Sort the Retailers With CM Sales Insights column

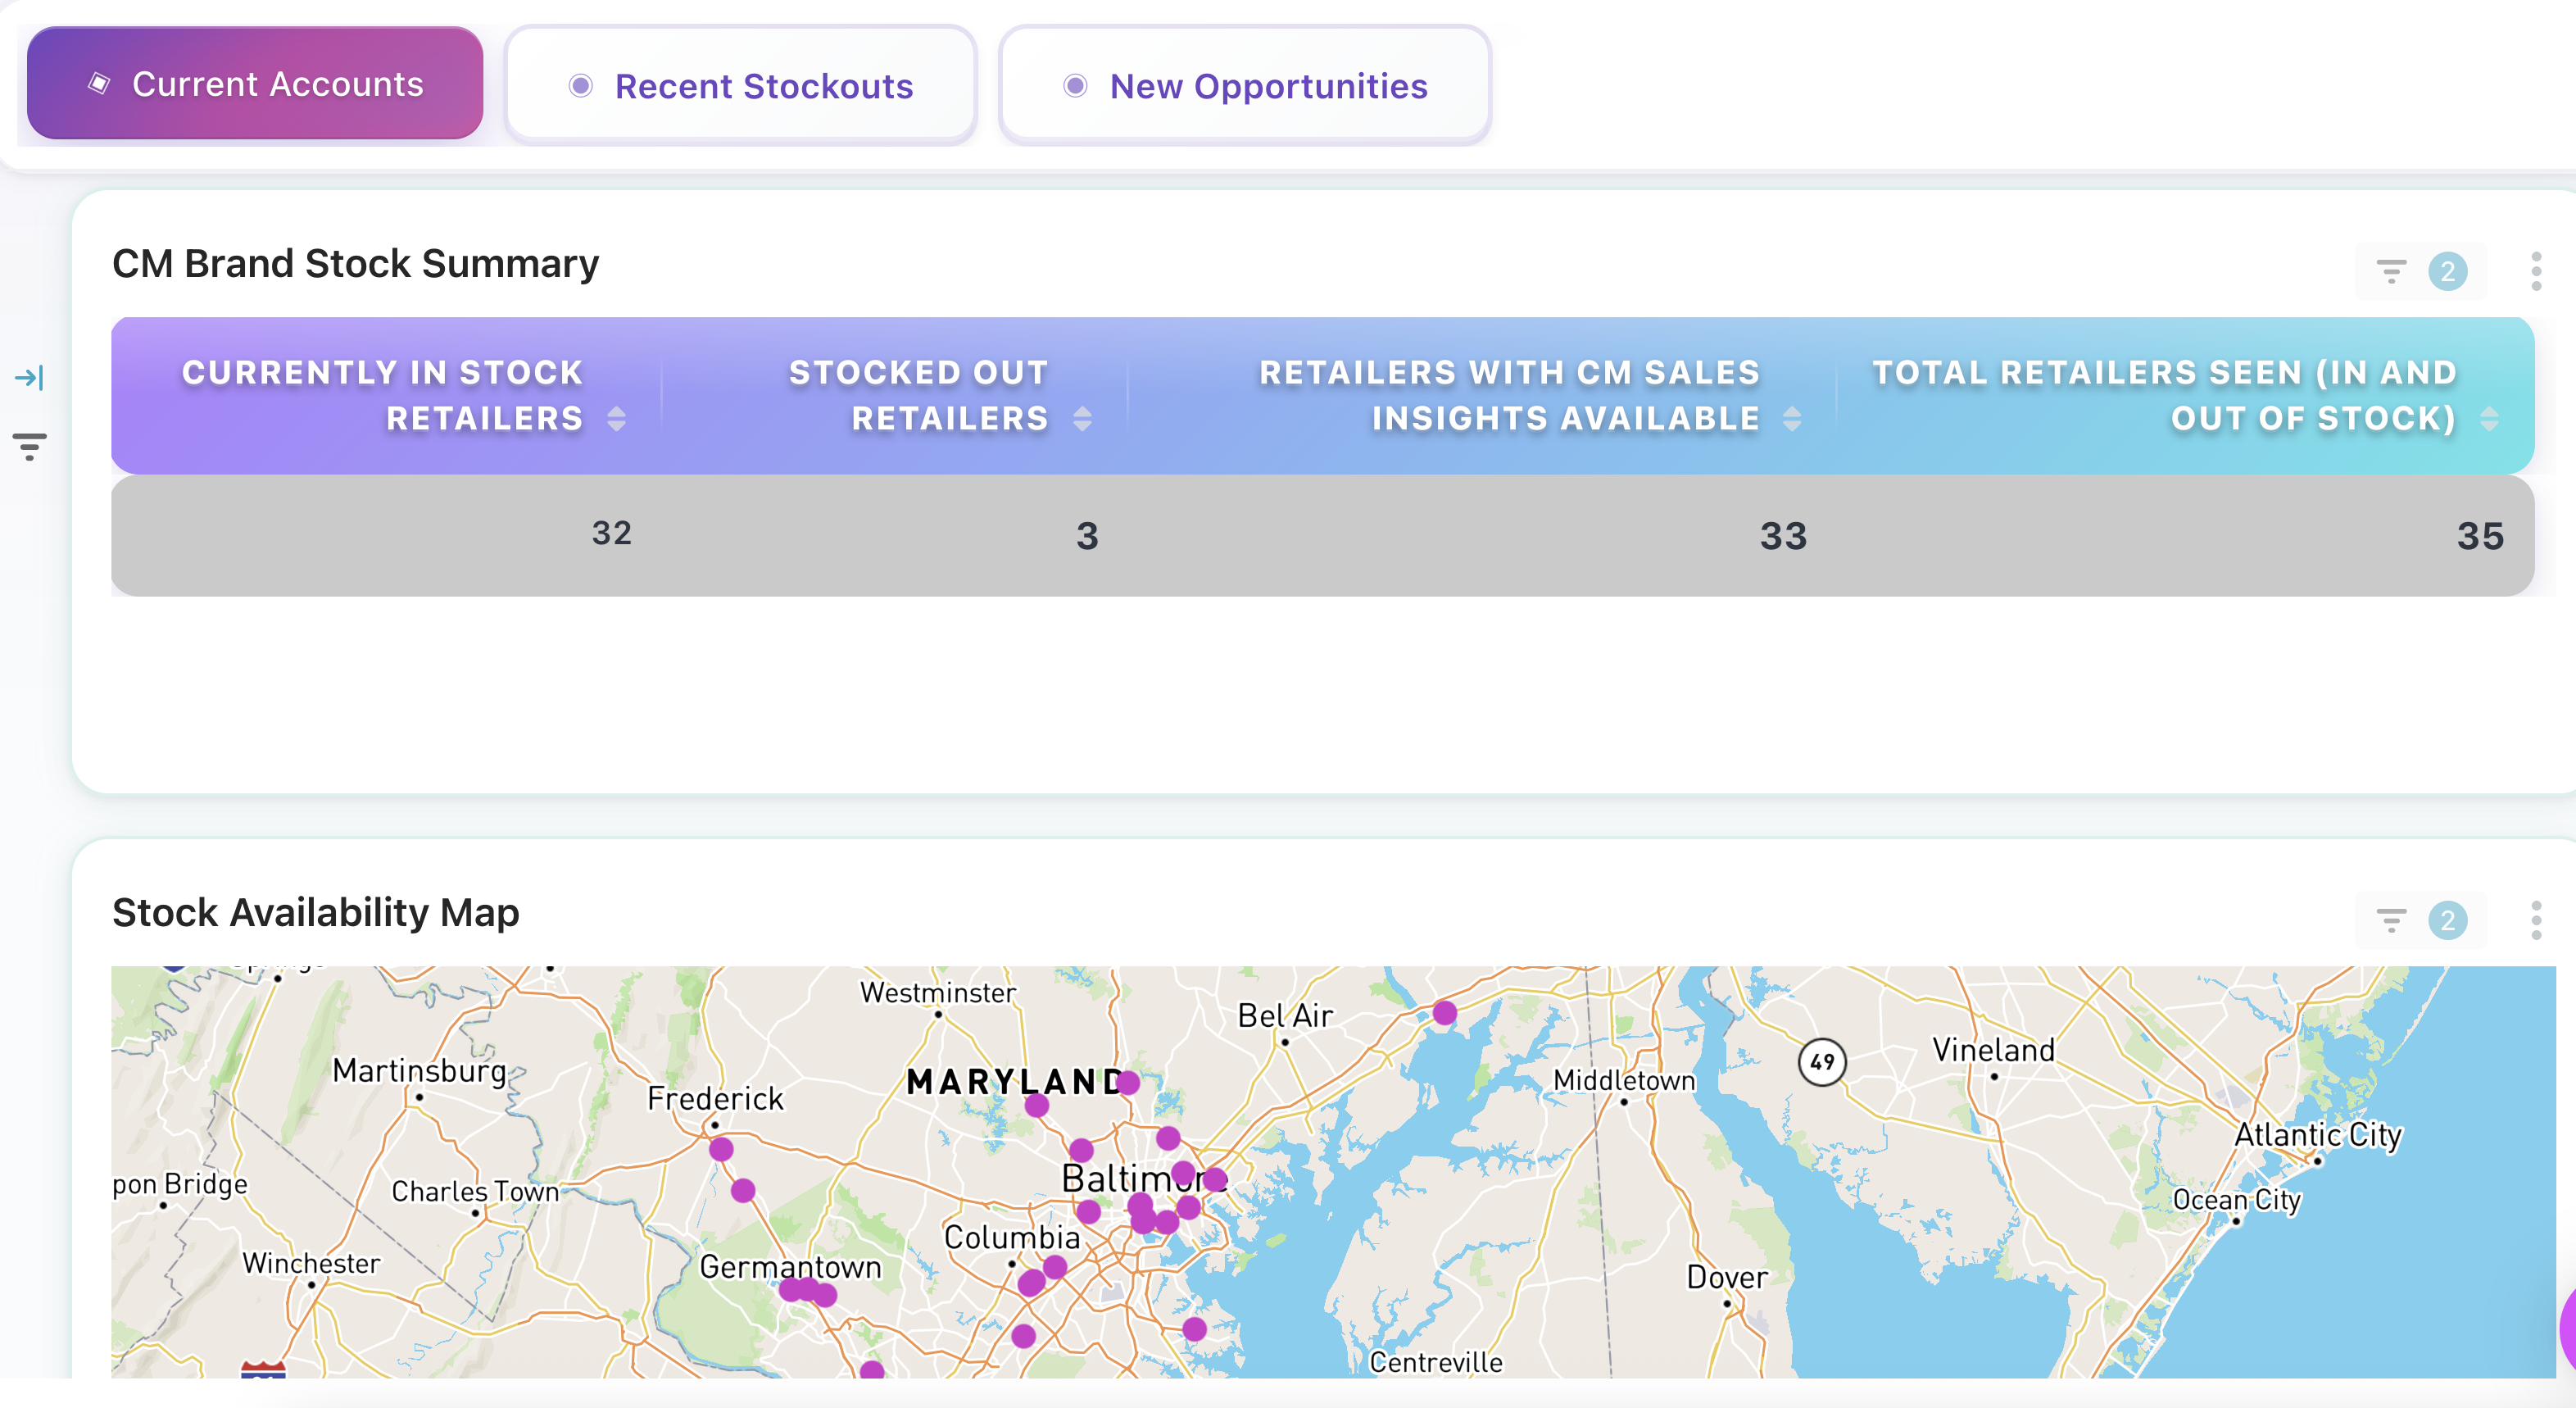(x=1791, y=419)
